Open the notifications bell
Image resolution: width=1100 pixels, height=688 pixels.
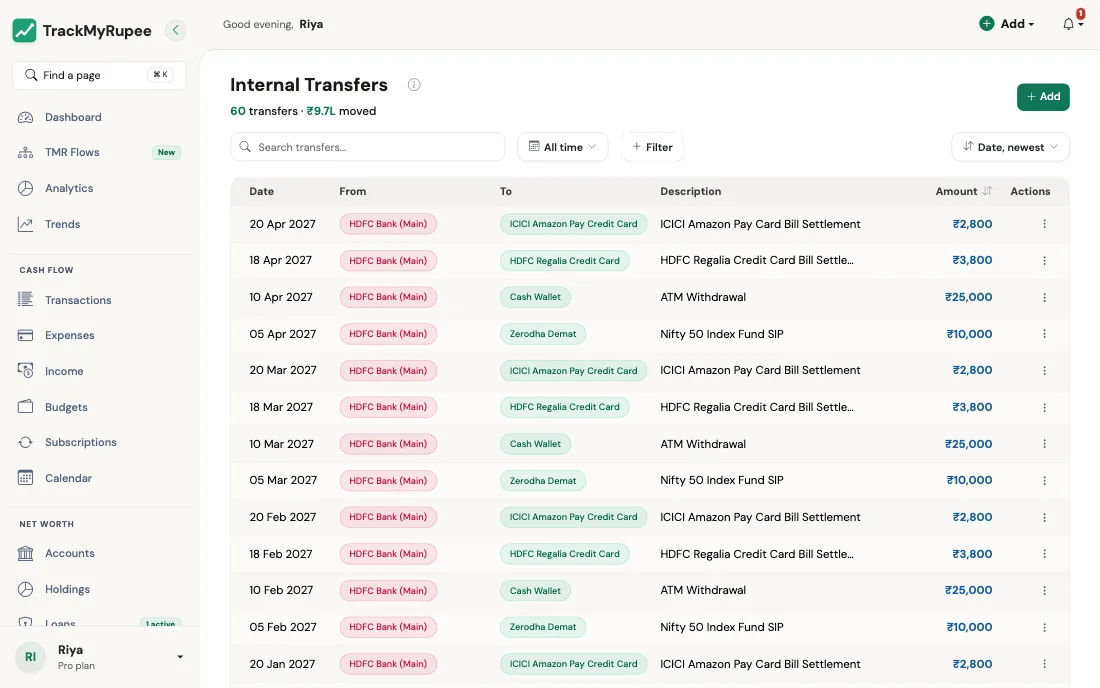[1068, 25]
